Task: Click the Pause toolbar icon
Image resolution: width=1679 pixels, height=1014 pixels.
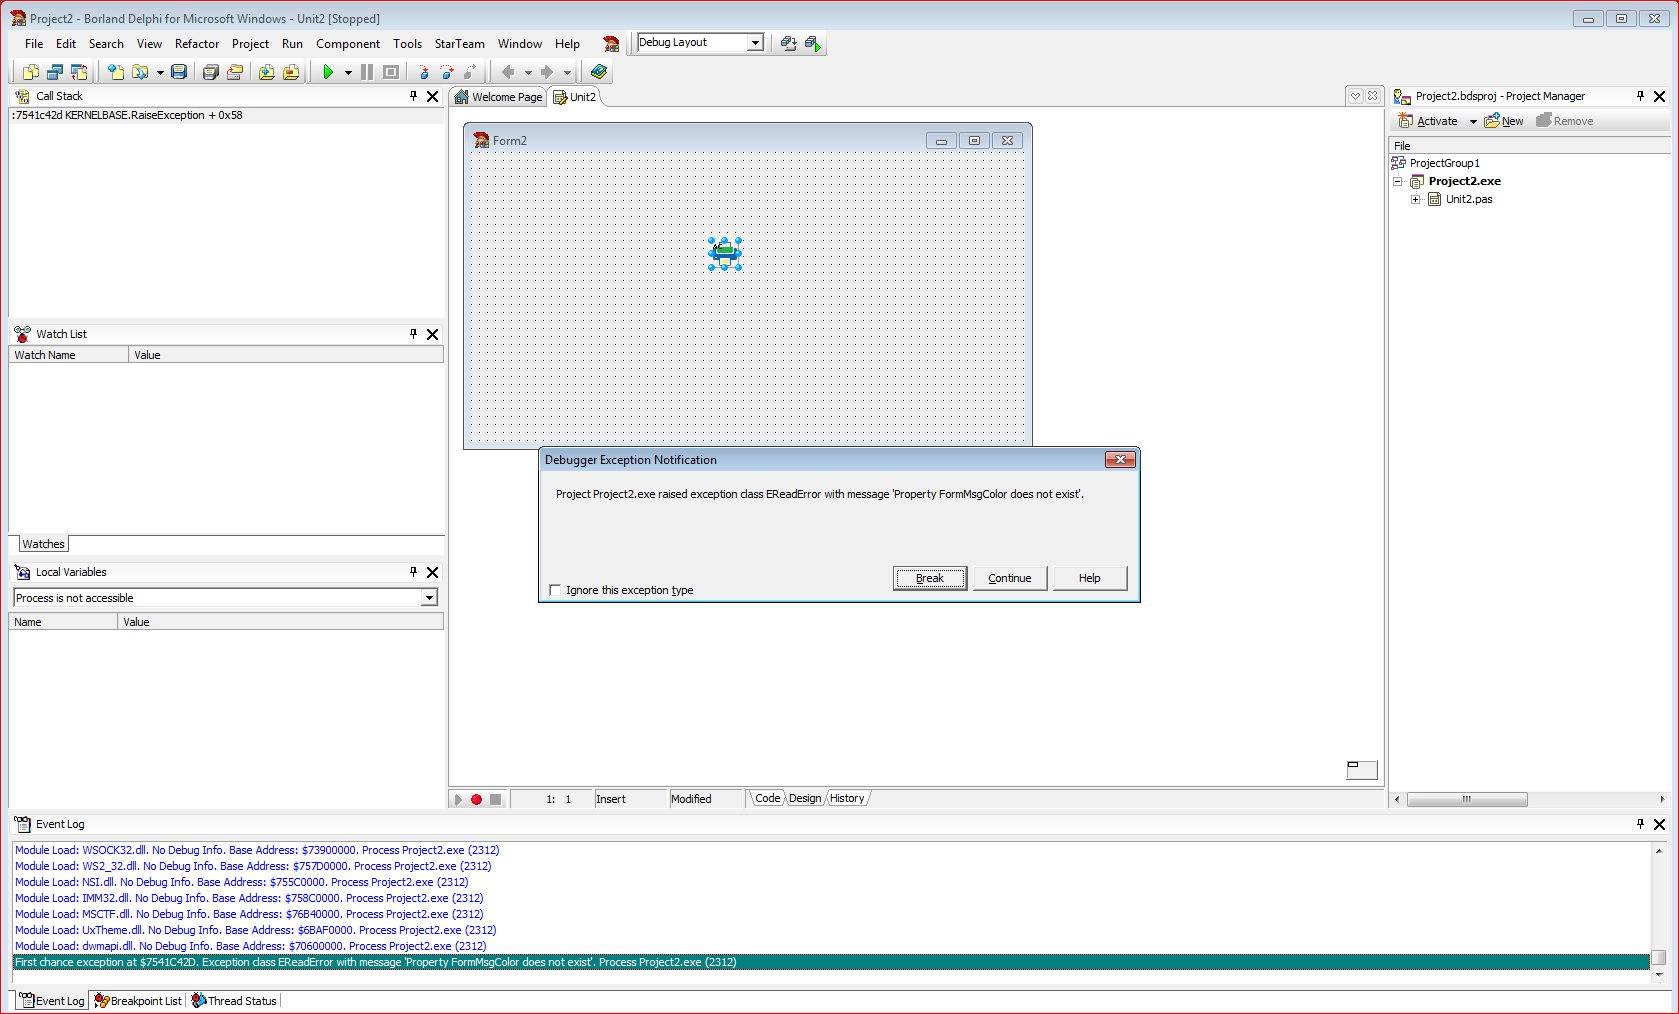Action: point(367,72)
